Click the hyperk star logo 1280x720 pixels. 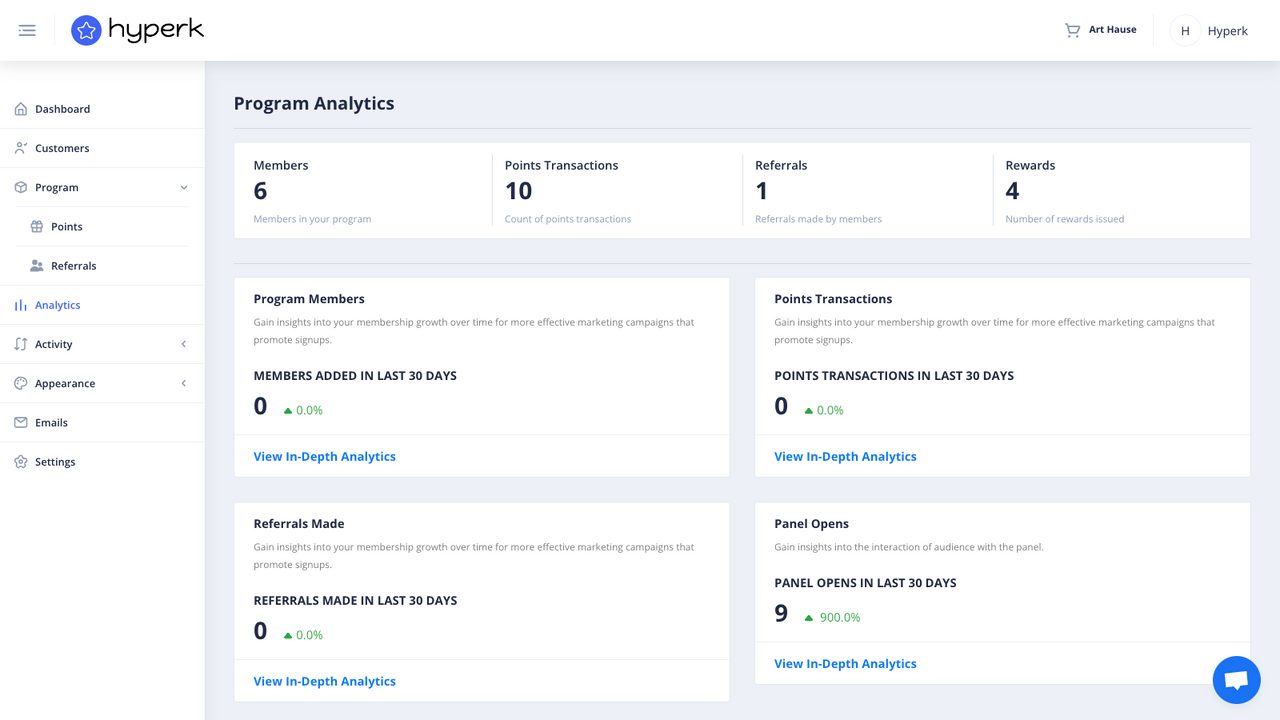click(86, 30)
